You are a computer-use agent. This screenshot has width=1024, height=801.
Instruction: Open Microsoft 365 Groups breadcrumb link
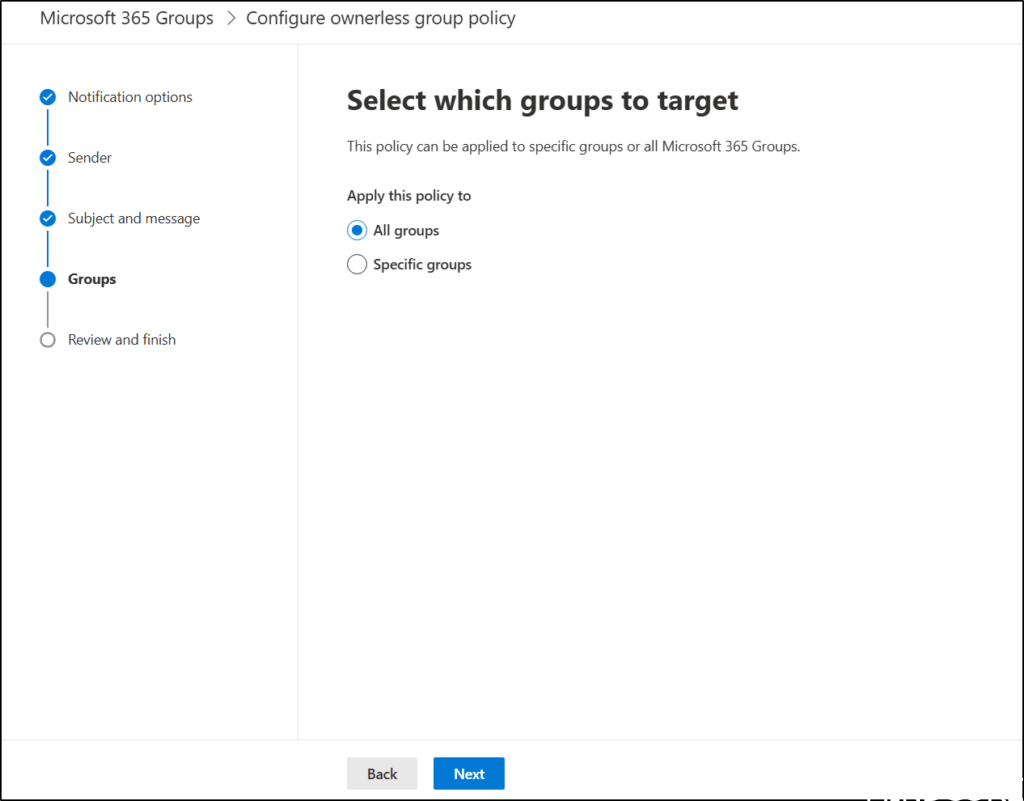pos(127,19)
